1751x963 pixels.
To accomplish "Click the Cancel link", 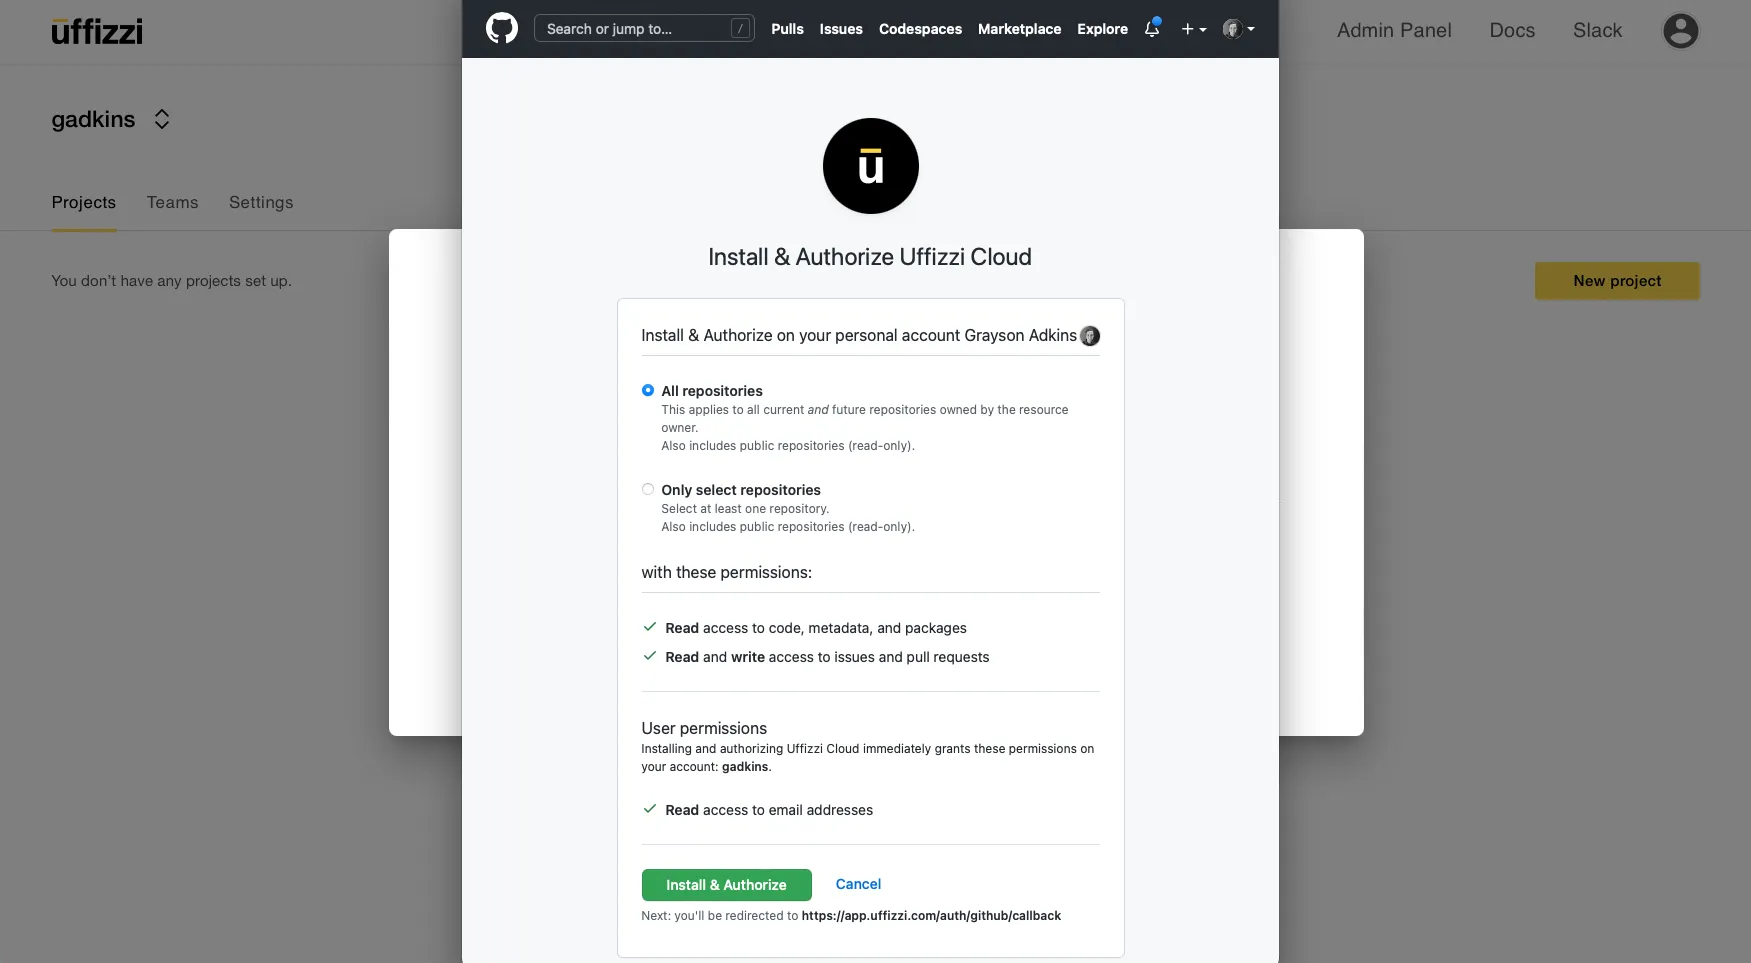I will coord(858,884).
